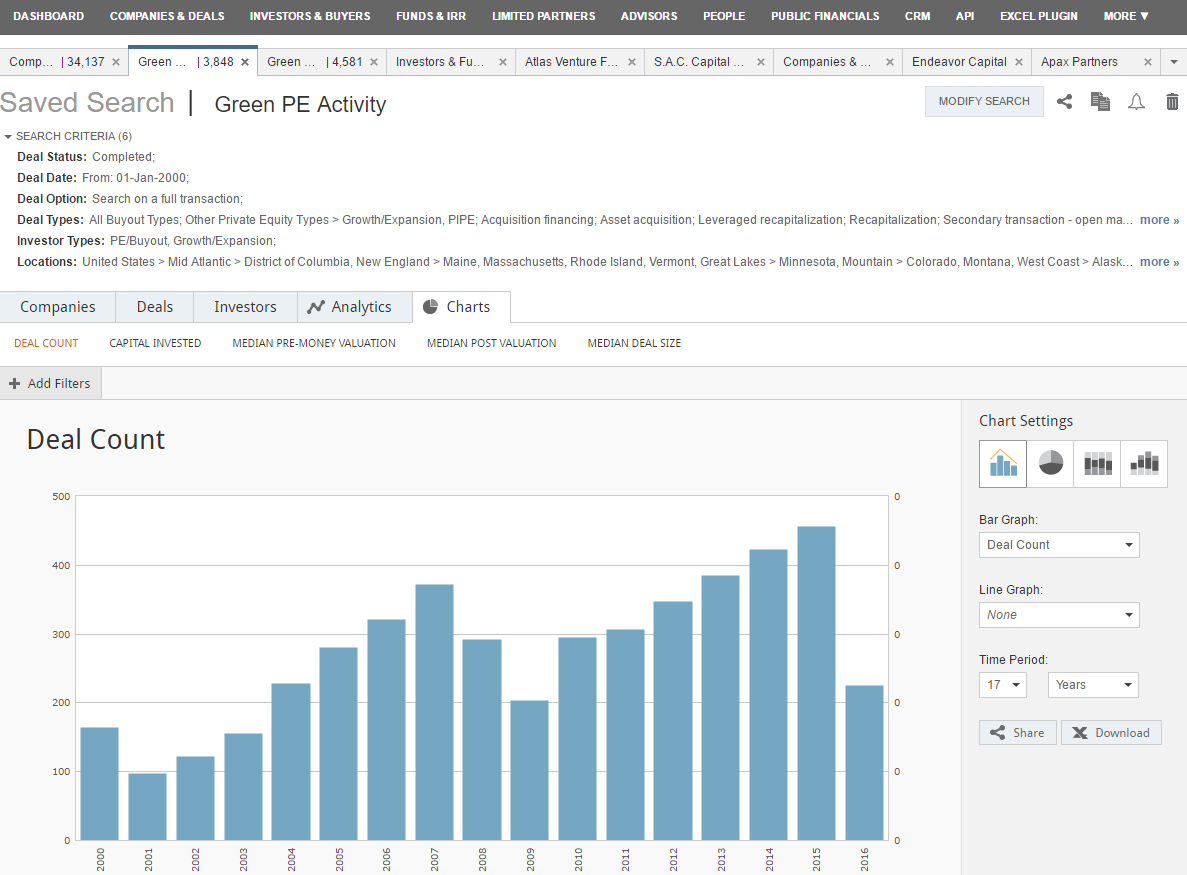Viewport: 1187px width, 875px height.
Task: Open Public Financials navigation item
Action: pyautogui.click(x=825, y=16)
